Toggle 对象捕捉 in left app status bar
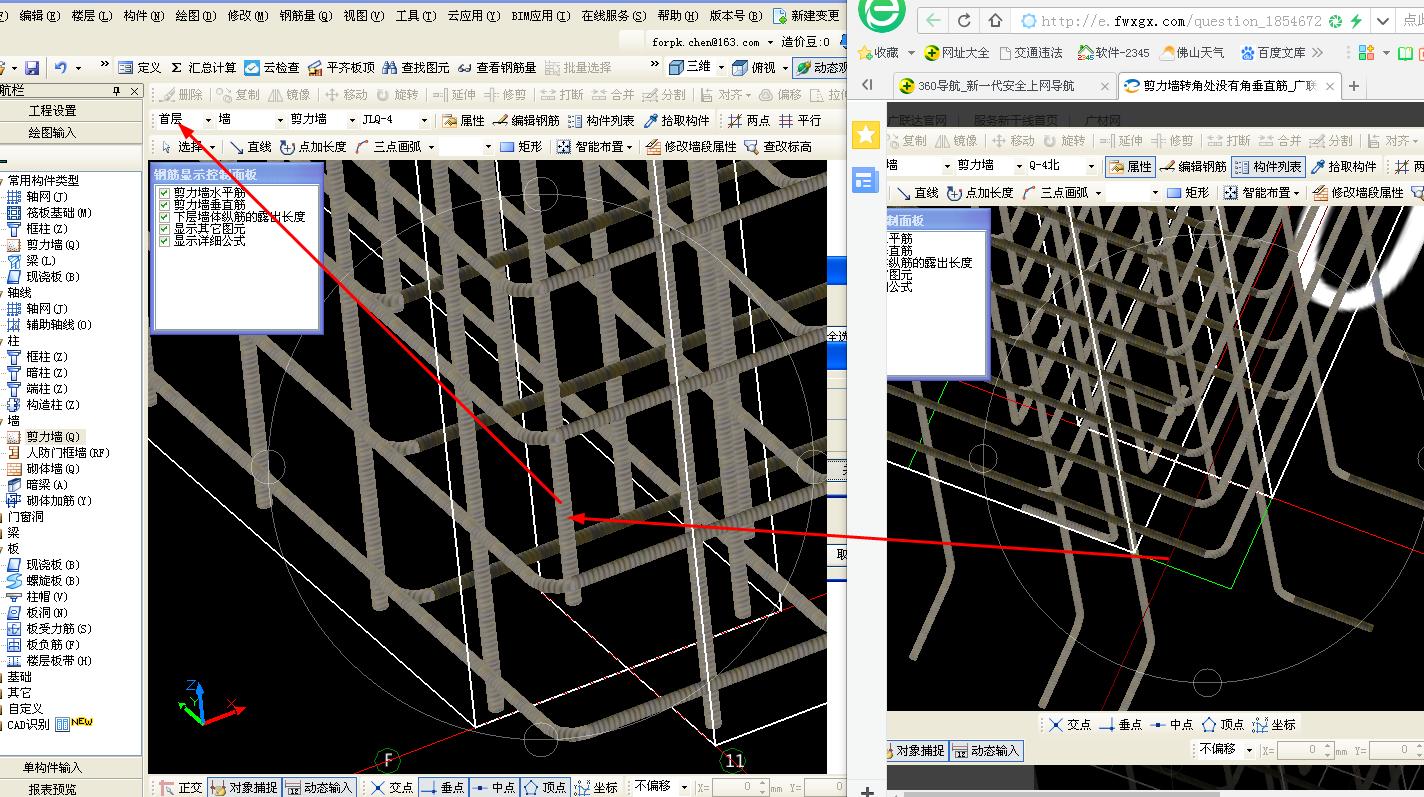This screenshot has width=1424, height=797. (x=245, y=788)
